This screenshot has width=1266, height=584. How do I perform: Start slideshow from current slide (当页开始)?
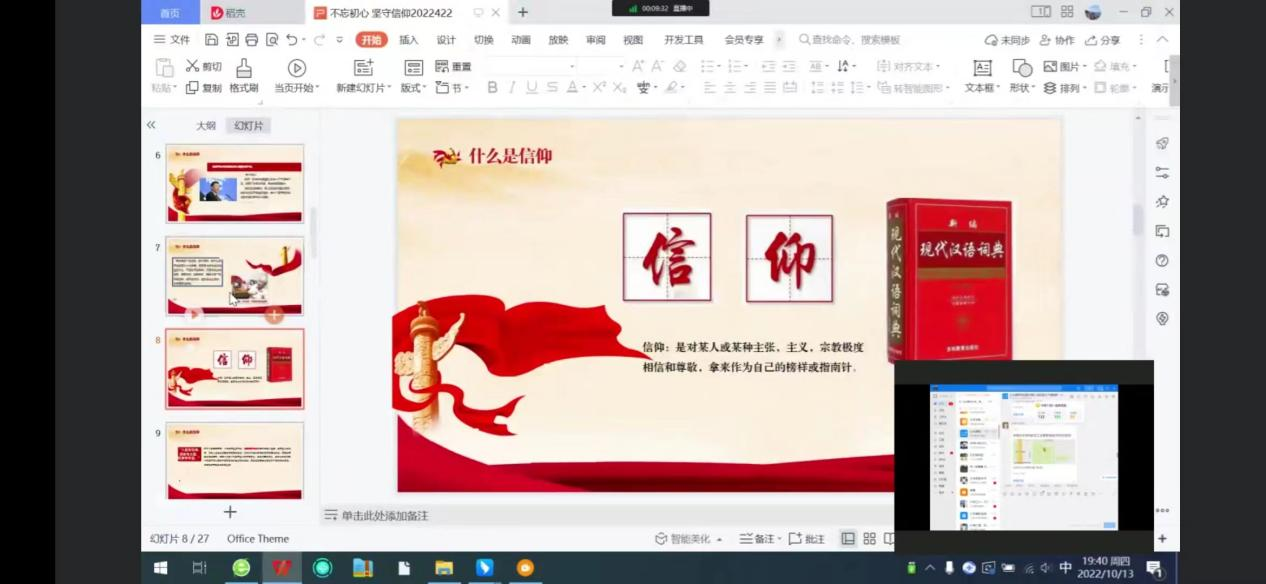coord(297,76)
